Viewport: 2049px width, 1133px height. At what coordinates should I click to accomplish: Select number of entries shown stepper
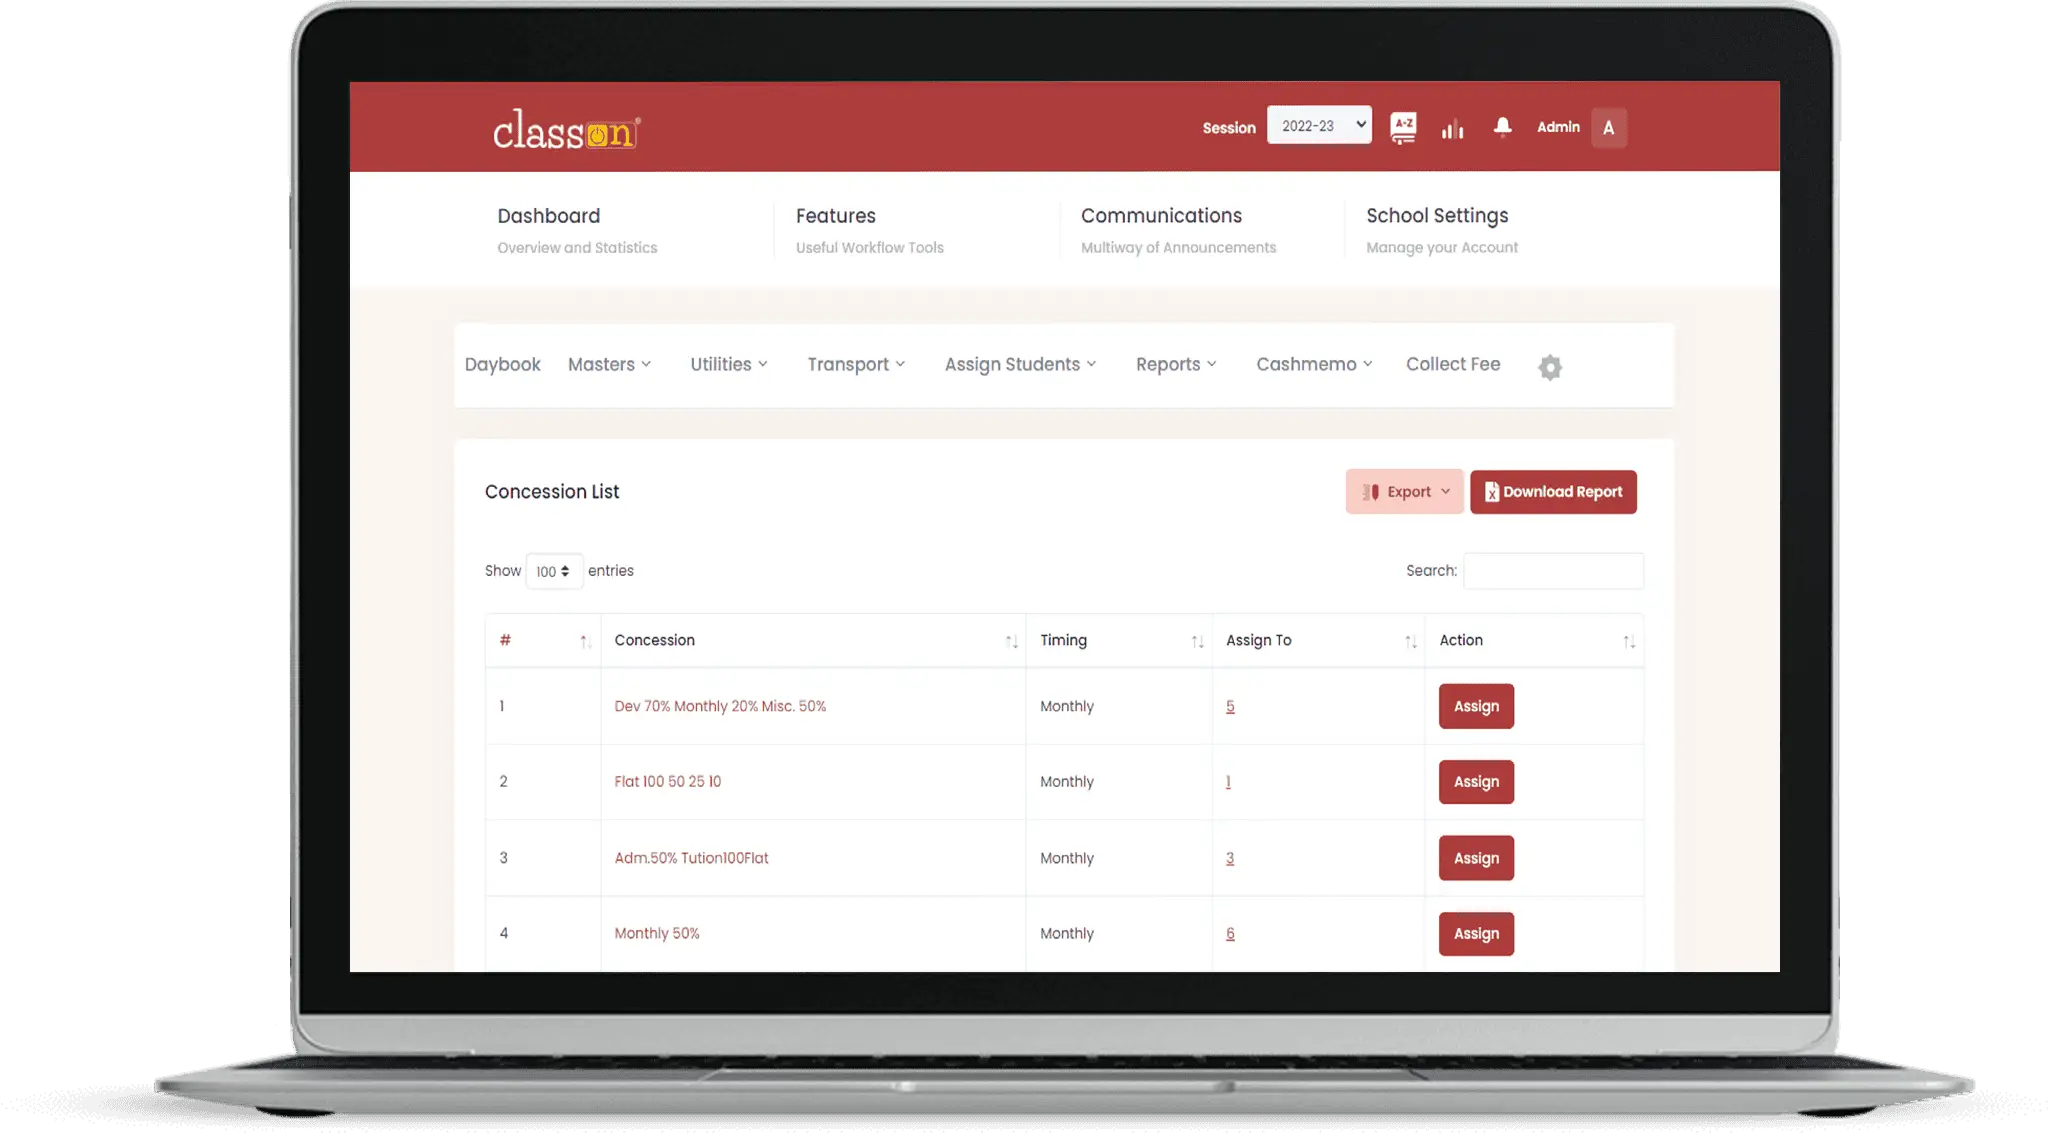(x=554, y=571)
